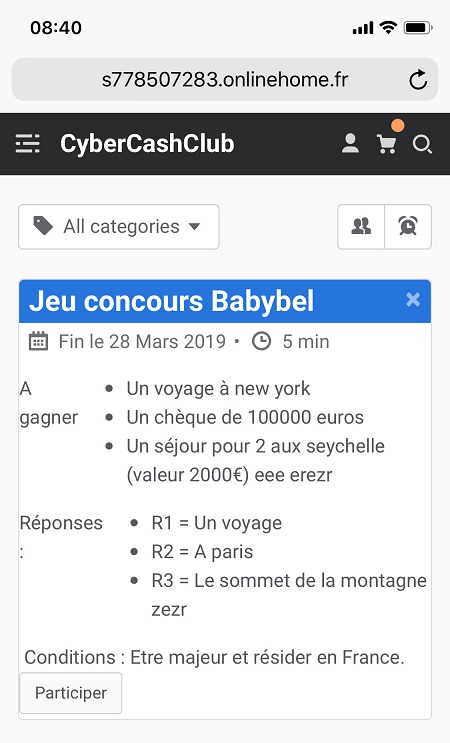450x743 pixels.
Task: Open the Jeu concours Babybel heading
Action: [171, 300]
